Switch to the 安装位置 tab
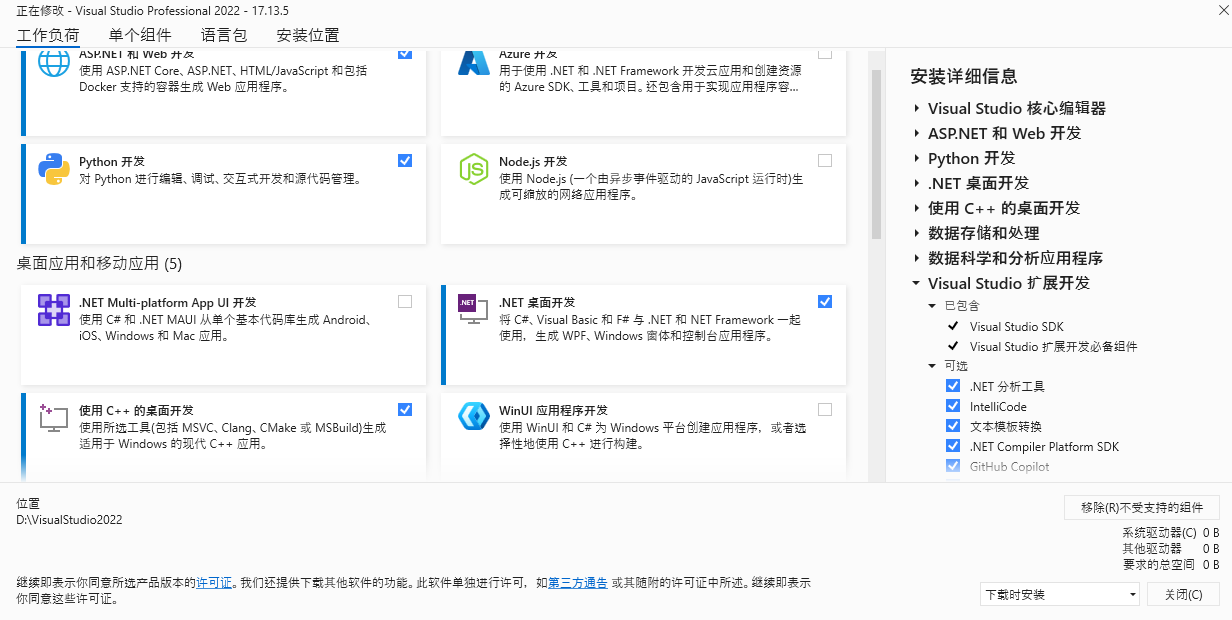This screenshot has width=1232, height=620. [x=308, y=35]
